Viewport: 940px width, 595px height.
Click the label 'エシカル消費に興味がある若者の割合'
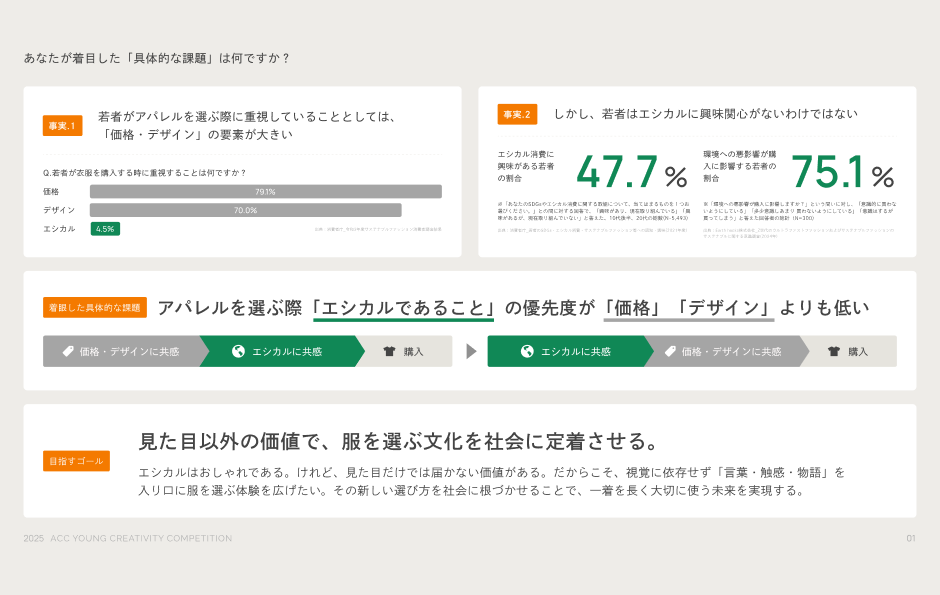click(x=526, y=166)
